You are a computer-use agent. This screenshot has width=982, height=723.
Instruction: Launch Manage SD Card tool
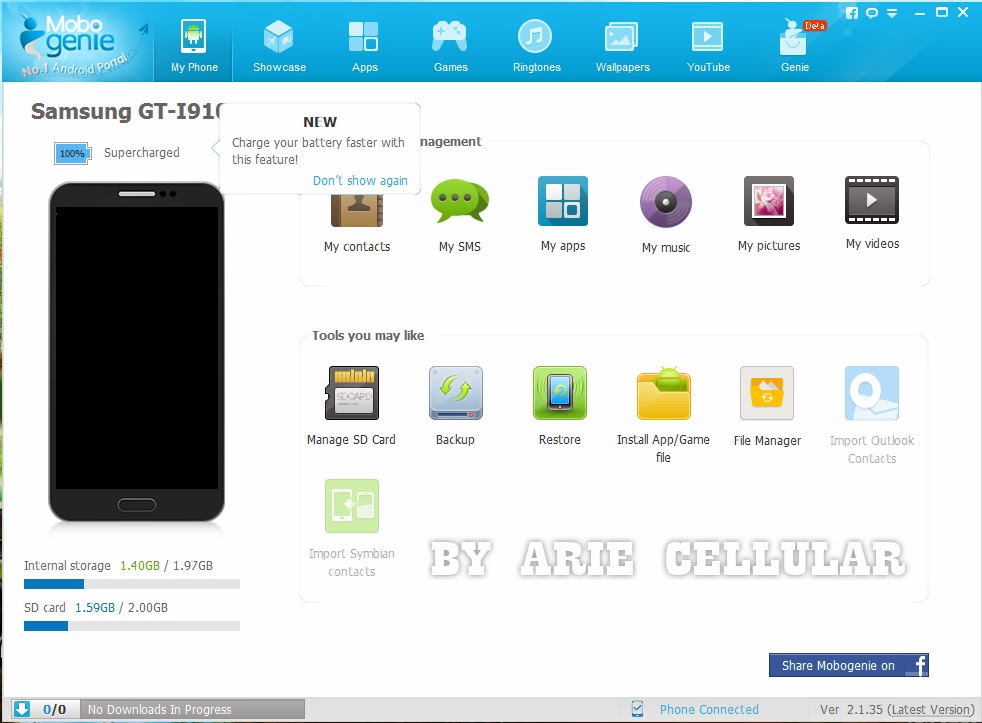351,406
